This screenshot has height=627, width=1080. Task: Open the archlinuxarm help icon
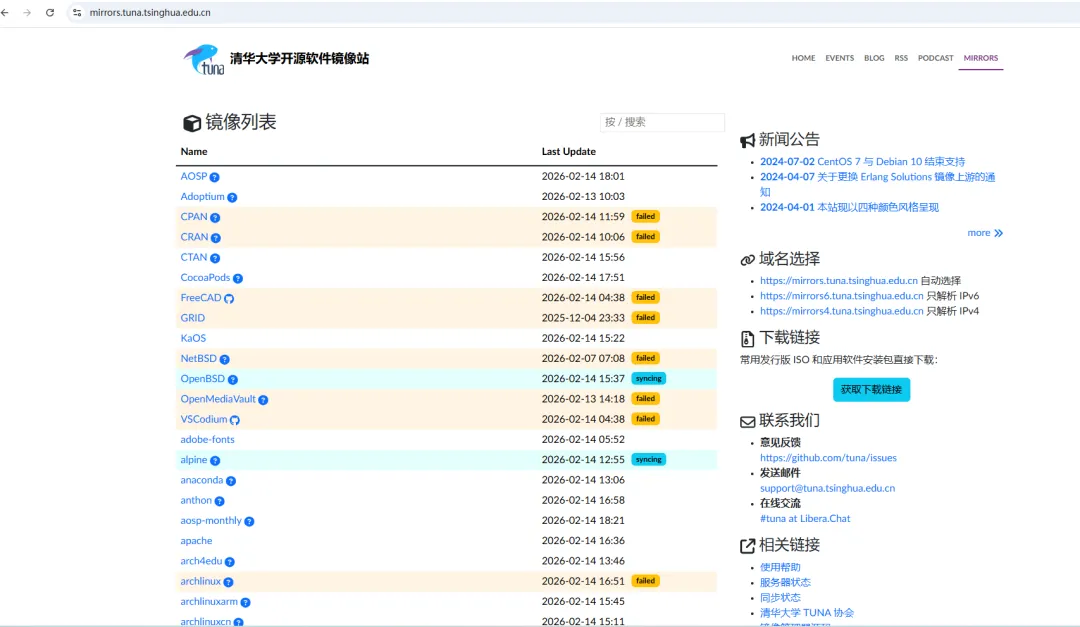pyautogui.click(x=245, y=602)
